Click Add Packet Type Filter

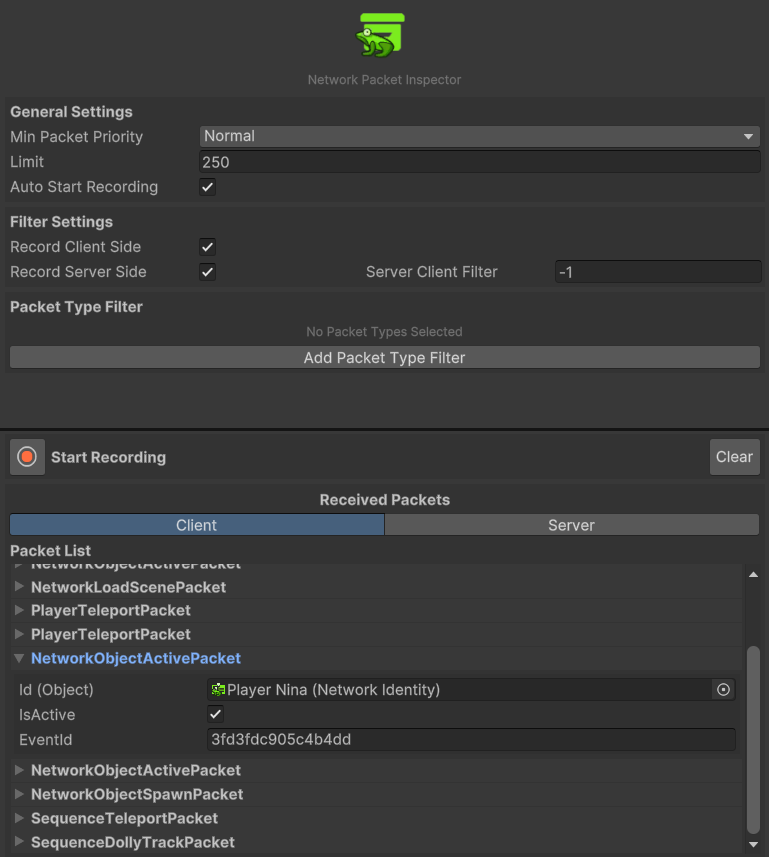point(384,357)
